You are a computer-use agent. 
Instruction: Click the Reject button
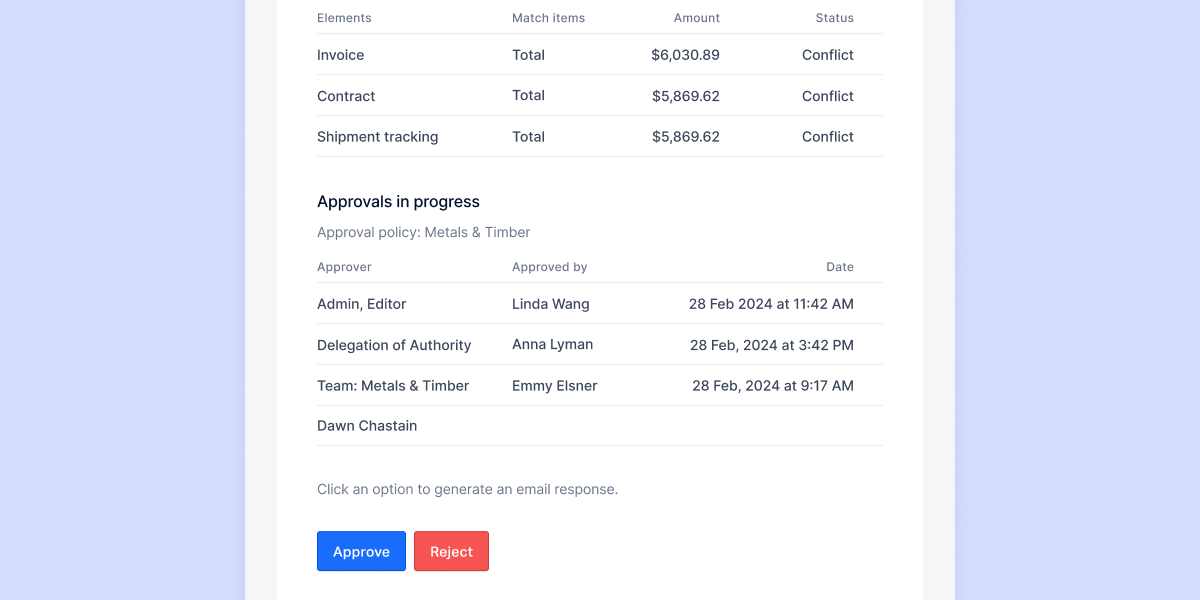[451, 551]
